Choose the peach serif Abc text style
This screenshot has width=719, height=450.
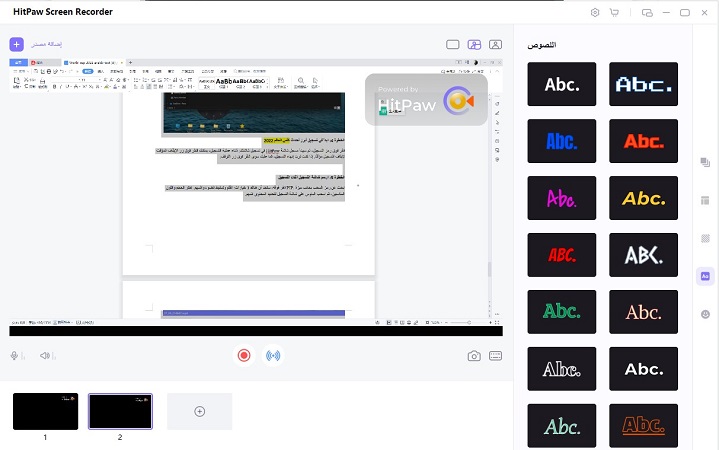click(x=643, y=311)
